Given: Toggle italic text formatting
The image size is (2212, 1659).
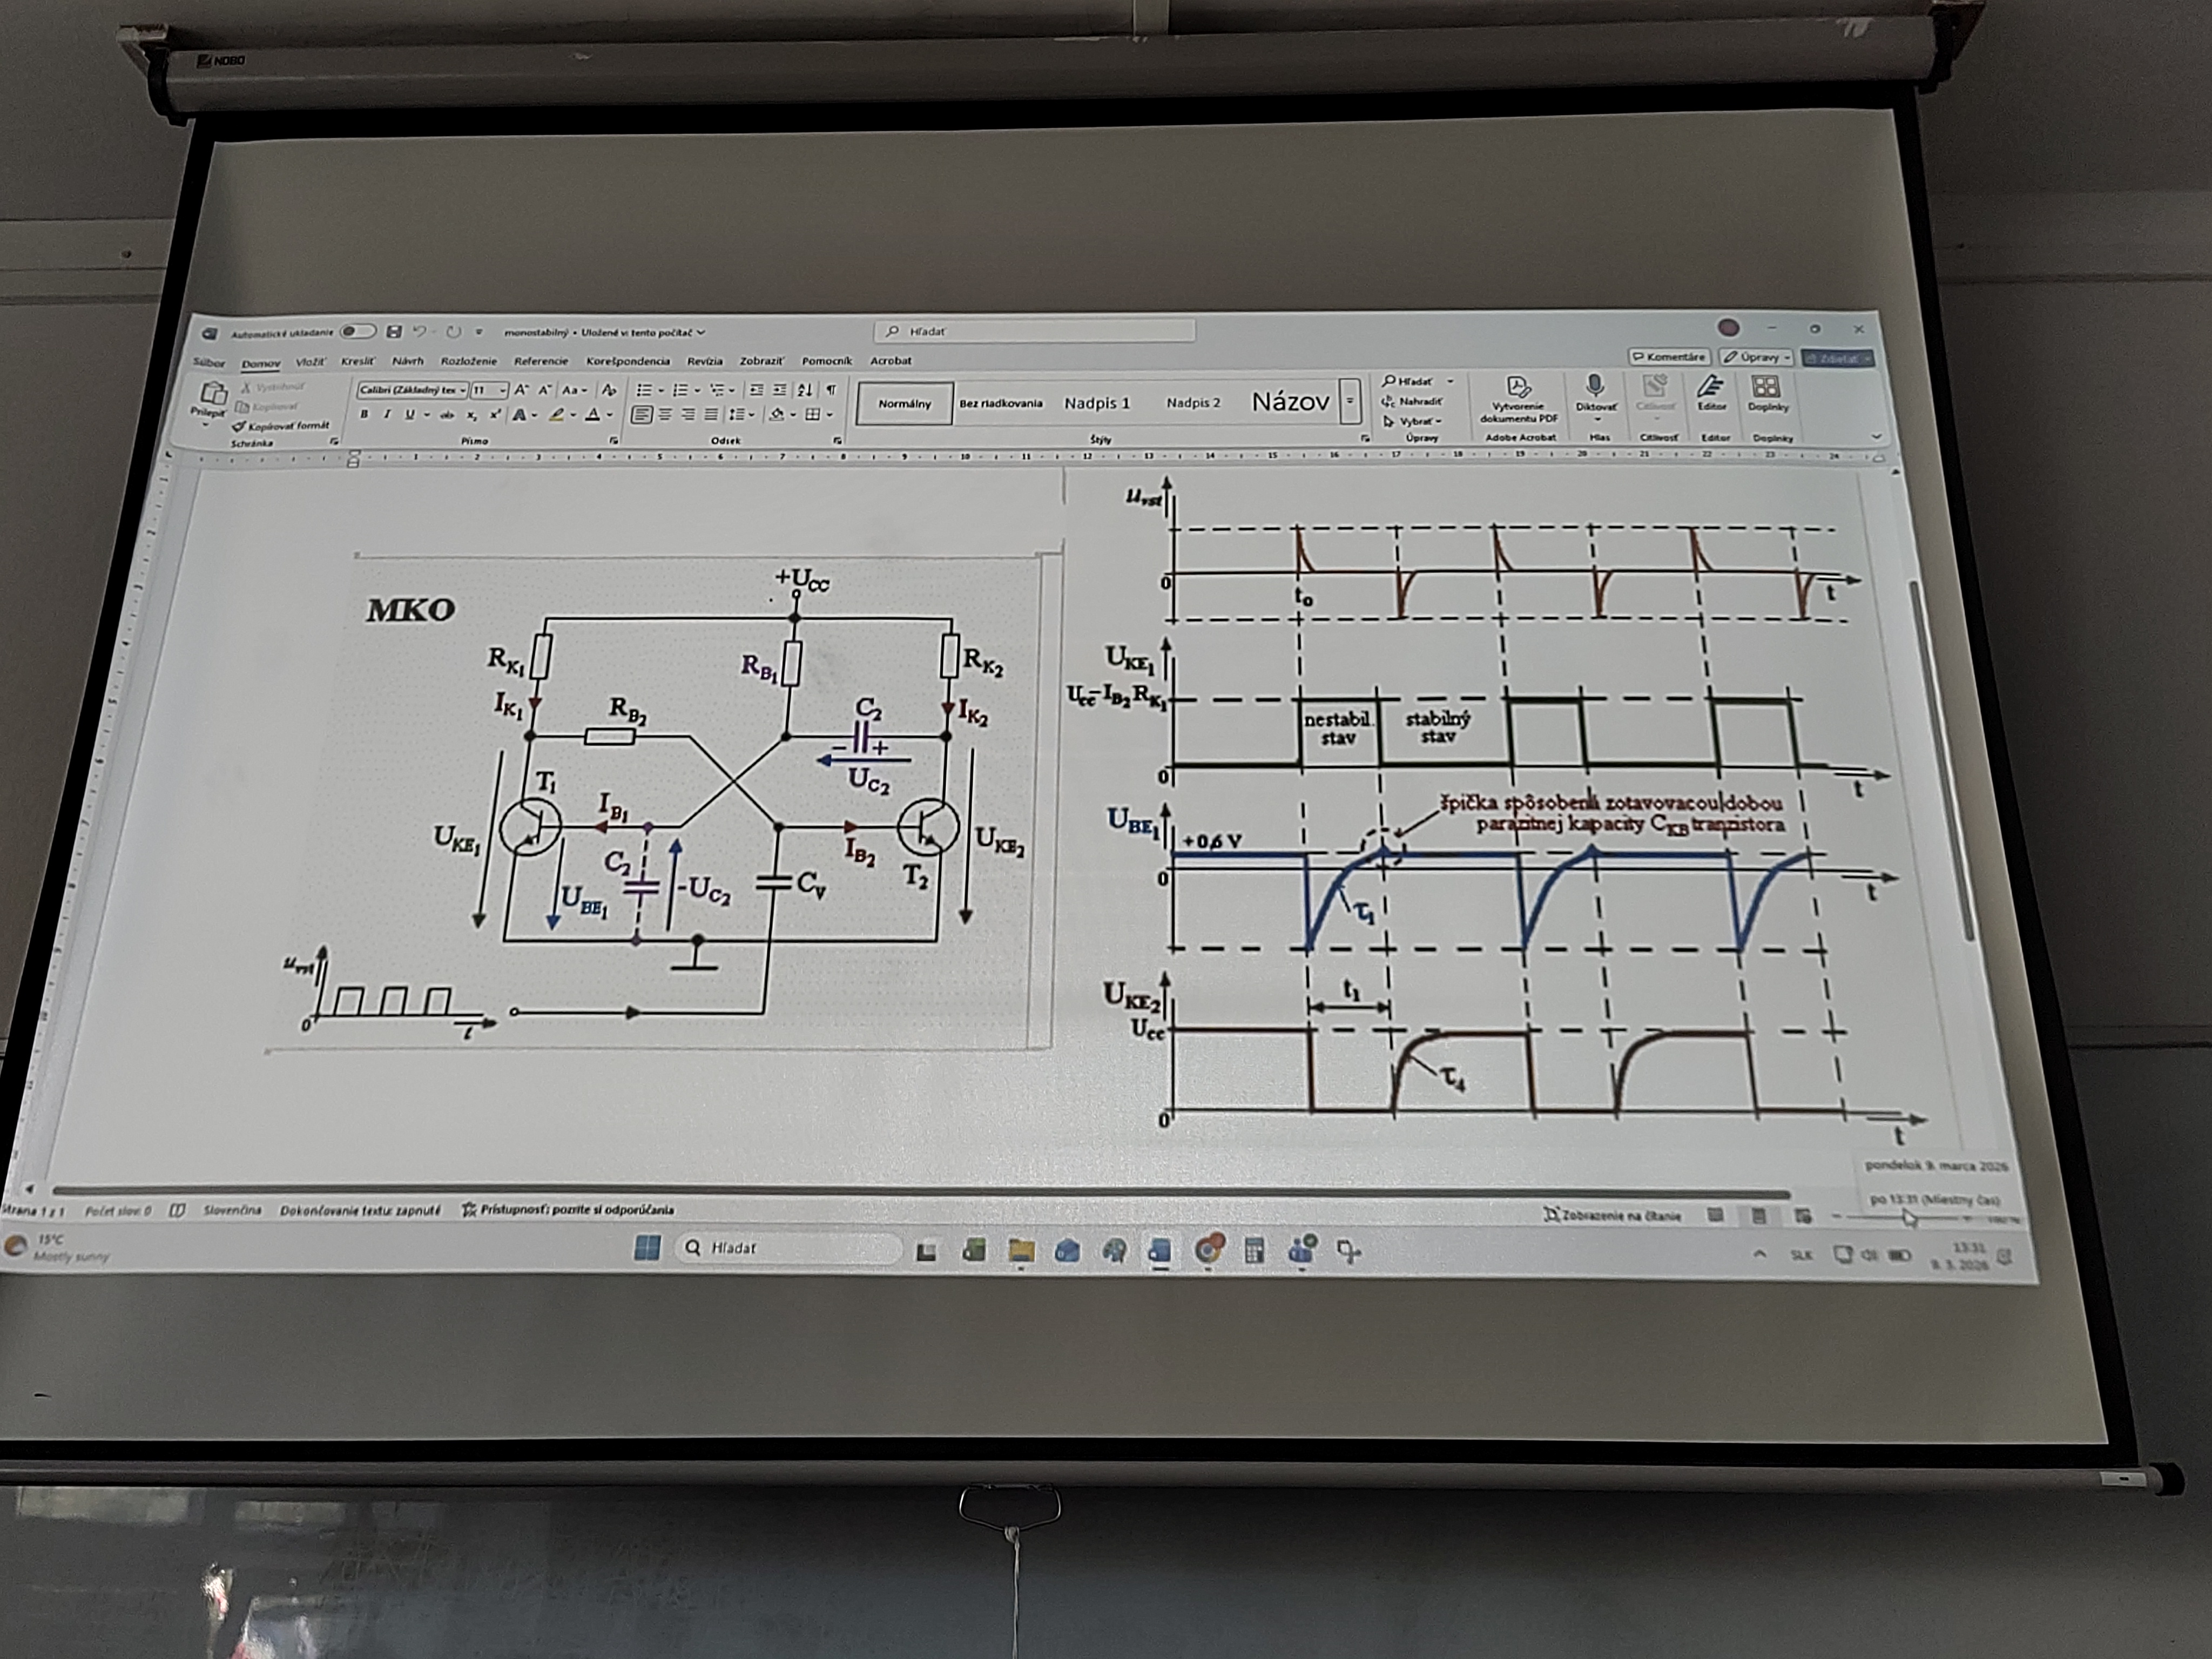Looking at the screenshot, I should pyautogui.click(x=387, y=414).
